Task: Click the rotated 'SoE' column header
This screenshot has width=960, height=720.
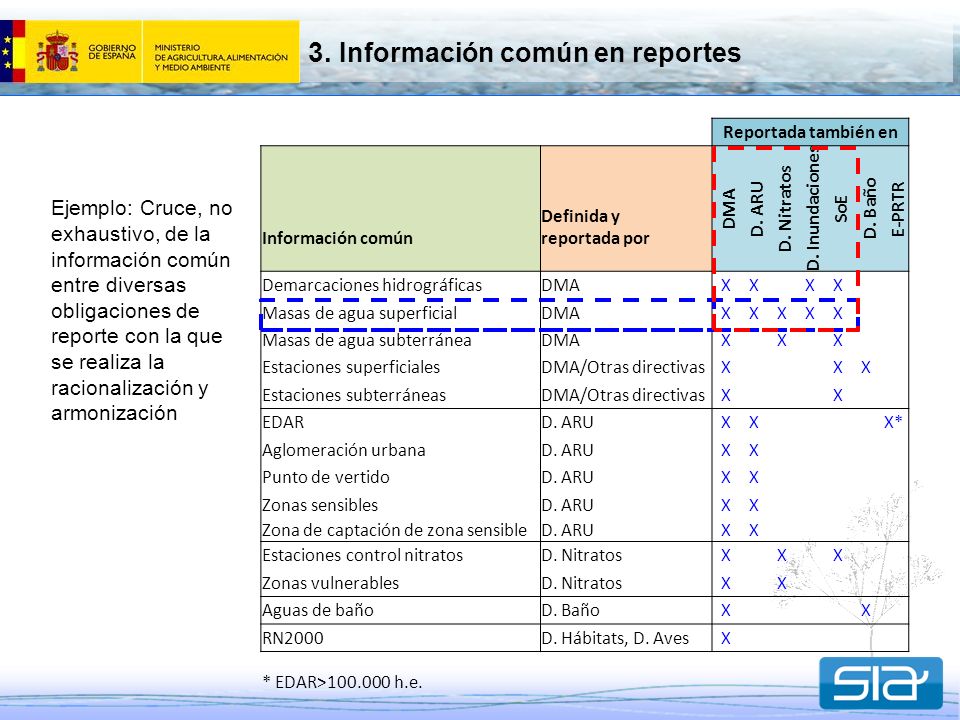Action: pos(841,209)
